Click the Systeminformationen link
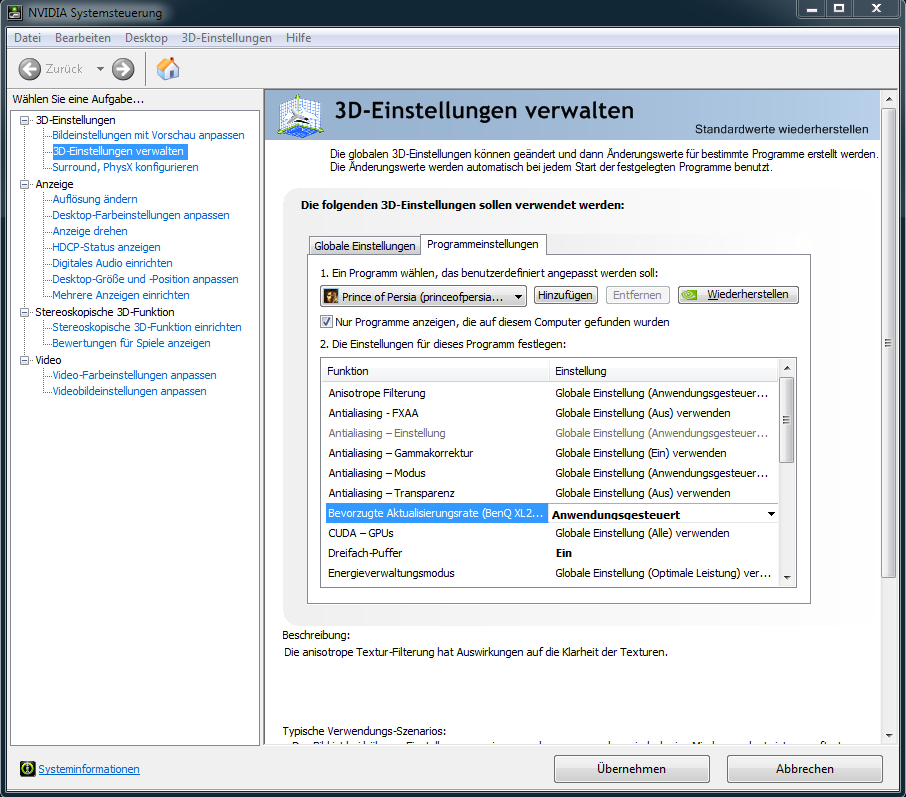This screenshot has width=906, height=797. click(89, 769)
